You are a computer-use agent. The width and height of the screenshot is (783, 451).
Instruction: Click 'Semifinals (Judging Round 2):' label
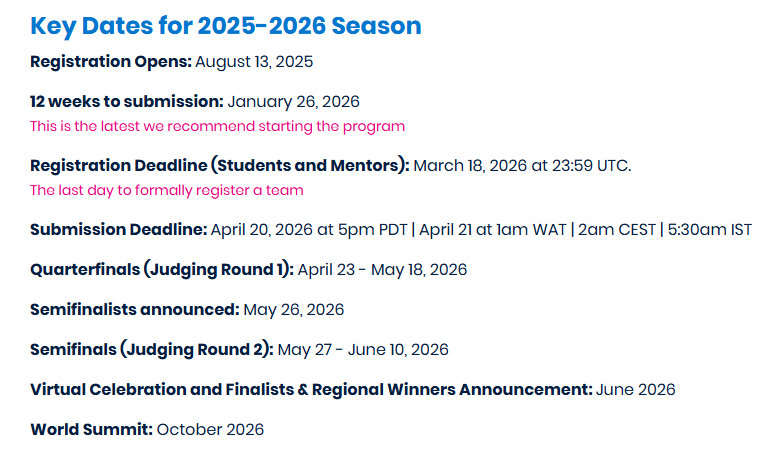click(152, 350)
